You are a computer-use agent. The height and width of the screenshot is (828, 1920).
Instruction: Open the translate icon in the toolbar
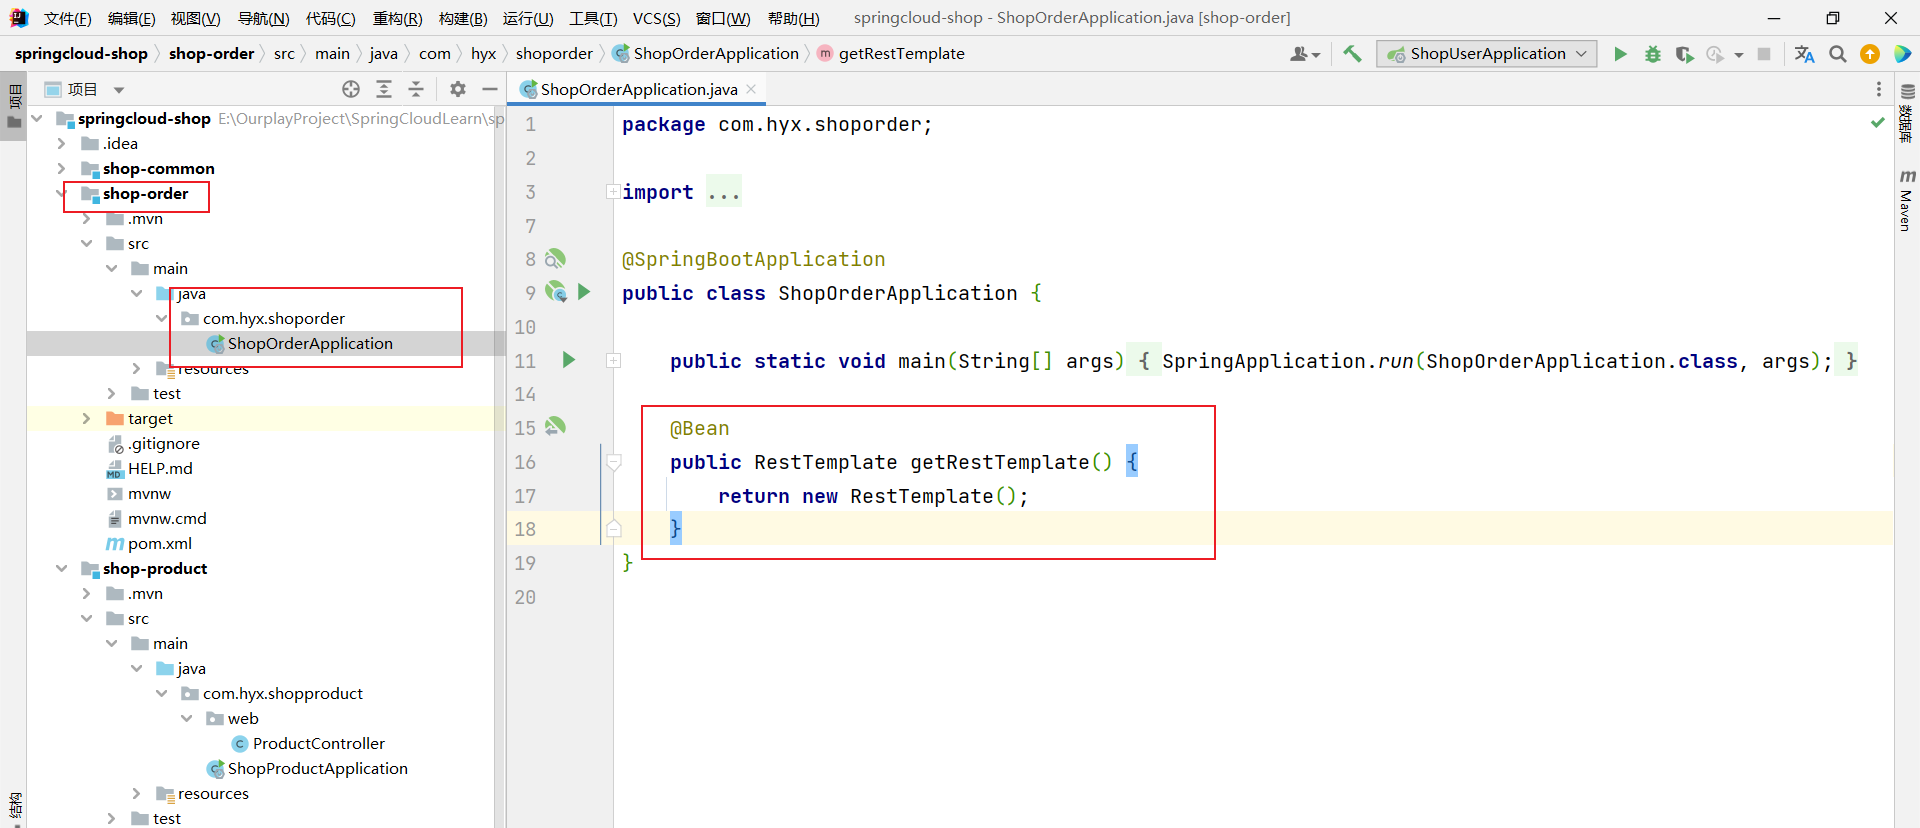(1805, 54)
